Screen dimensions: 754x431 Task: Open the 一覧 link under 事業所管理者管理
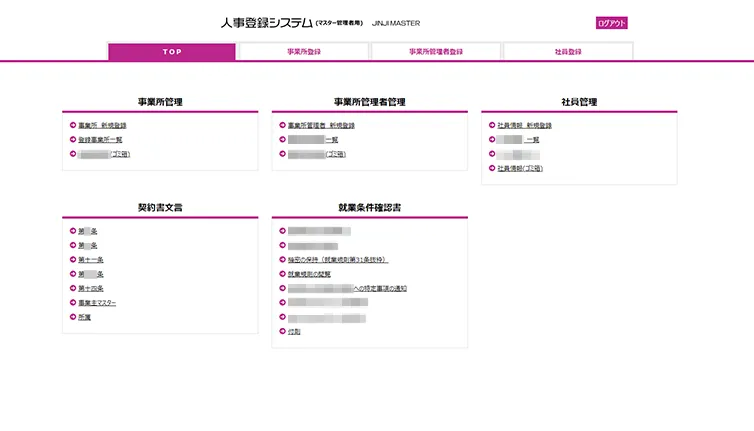(x=313, y=140)
